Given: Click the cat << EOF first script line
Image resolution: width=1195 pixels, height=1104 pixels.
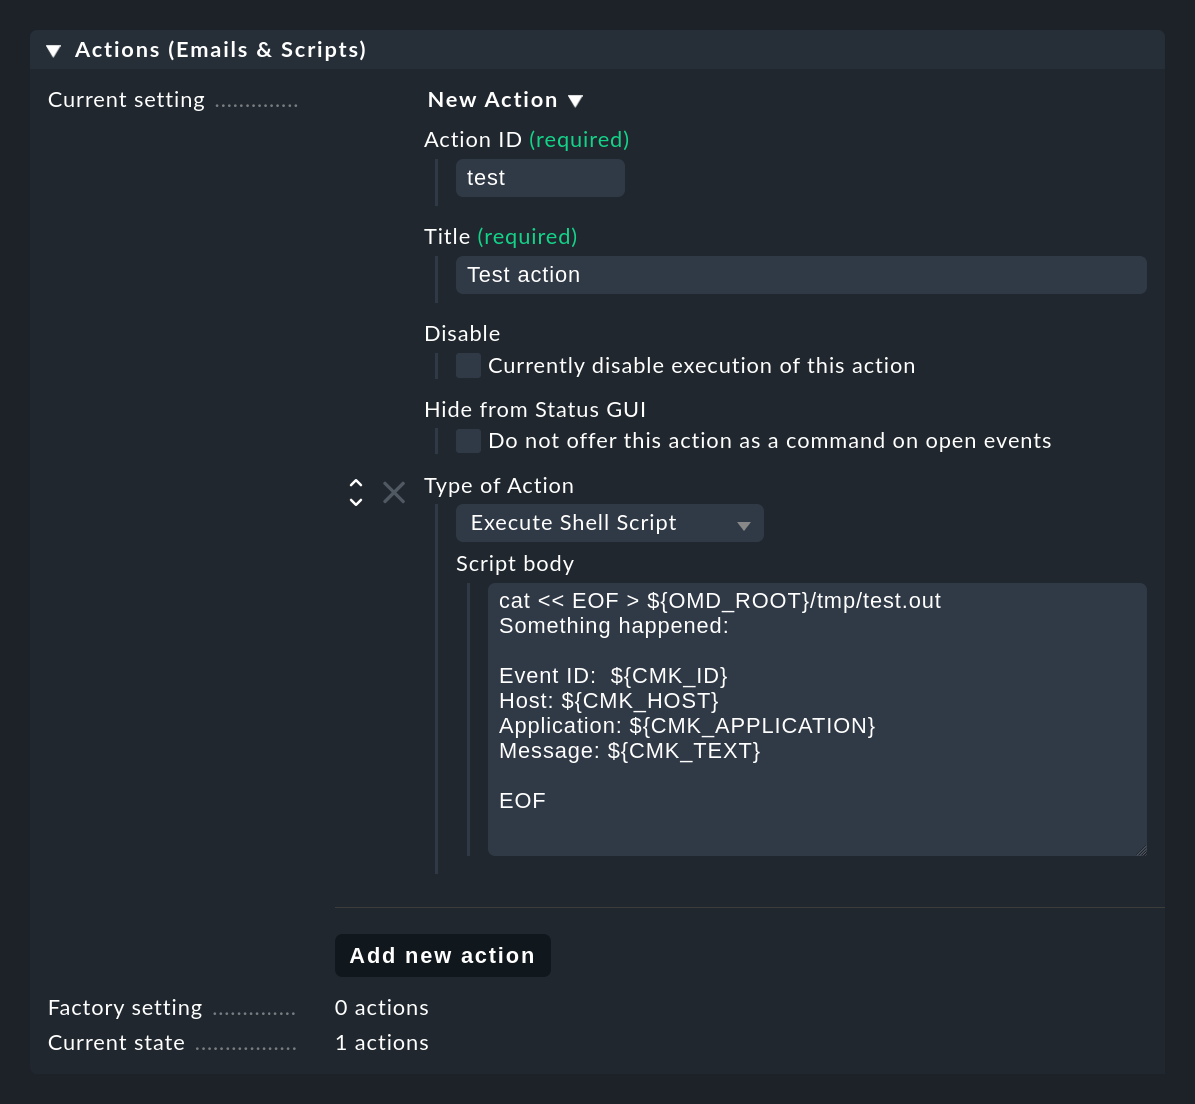Looking at the screenshot, I should click(x=719, y=601).
